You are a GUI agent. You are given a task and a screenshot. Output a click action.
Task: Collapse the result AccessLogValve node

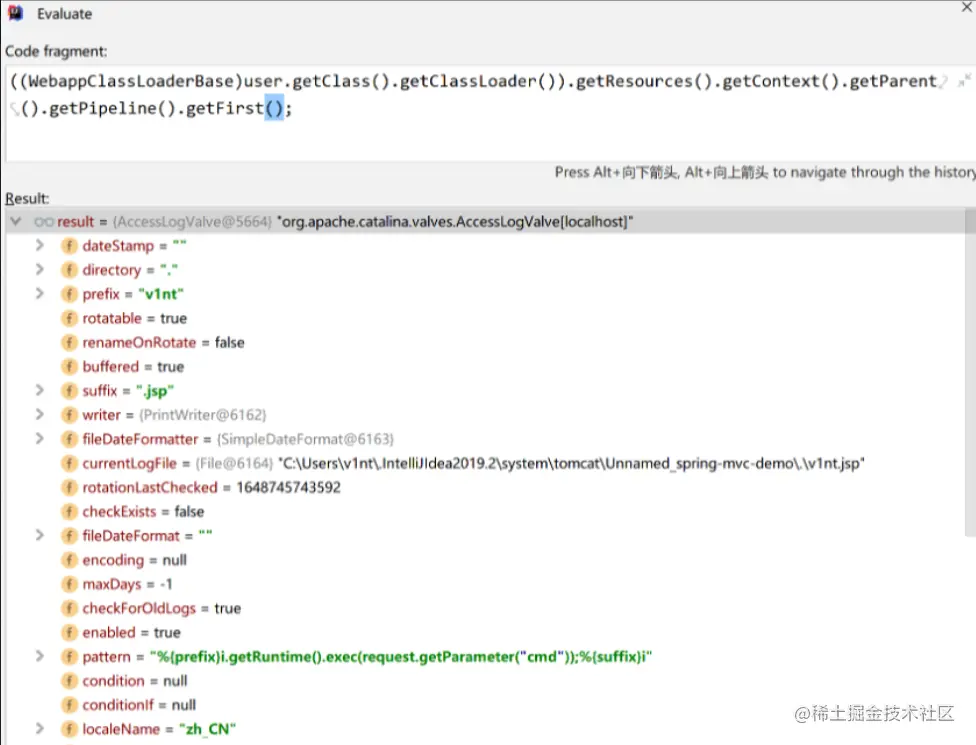16,222
